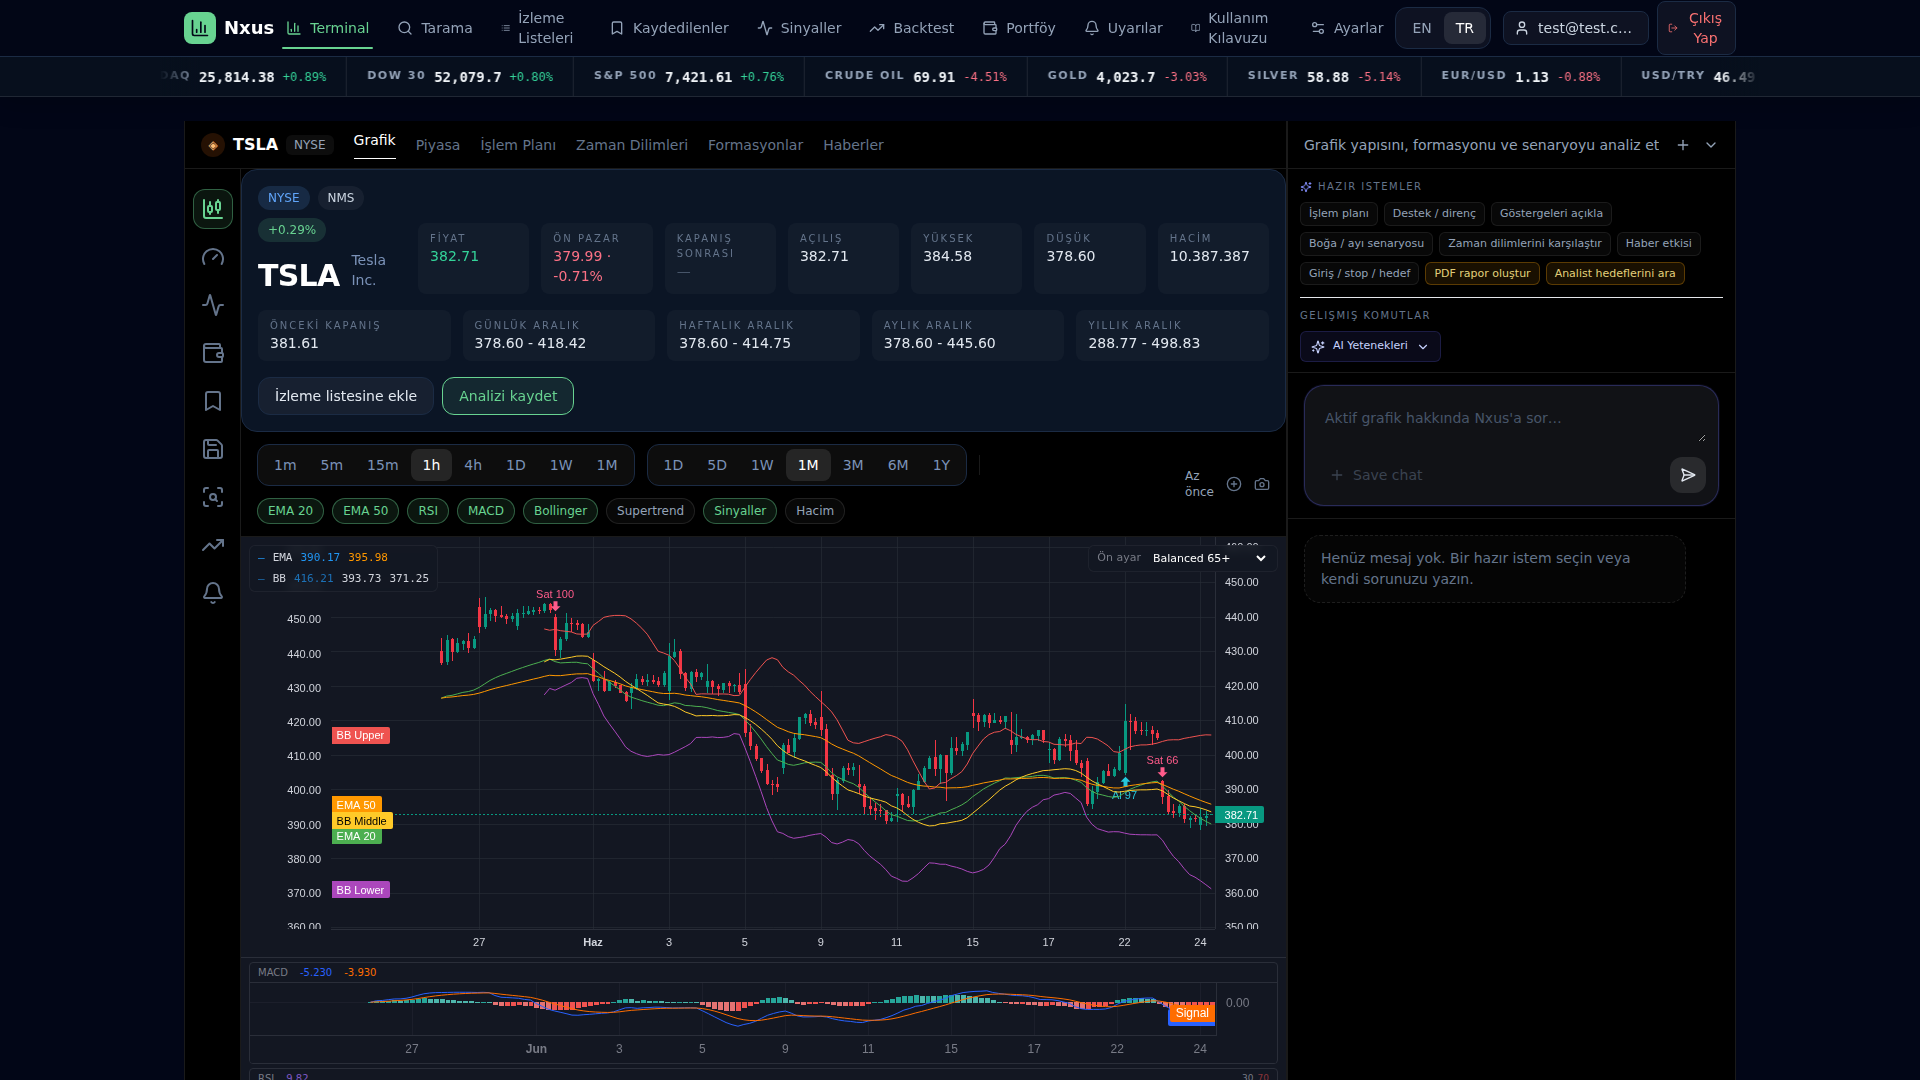
Task: Select the wallet icon in left sidebar
Action: (213, 353)
